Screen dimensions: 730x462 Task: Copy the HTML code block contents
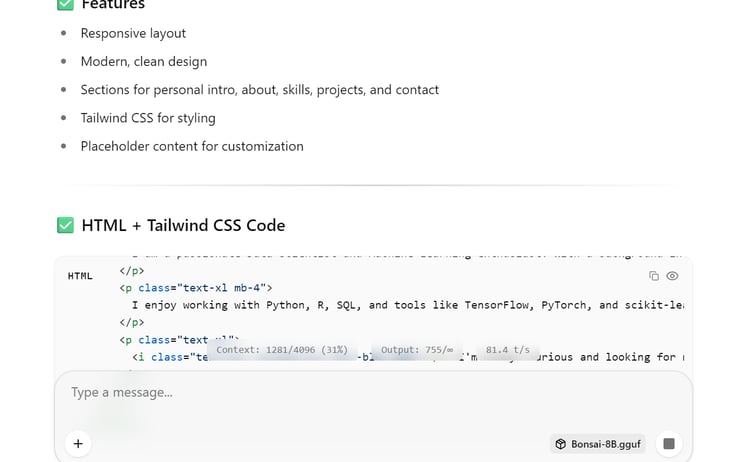click(654, 276)
